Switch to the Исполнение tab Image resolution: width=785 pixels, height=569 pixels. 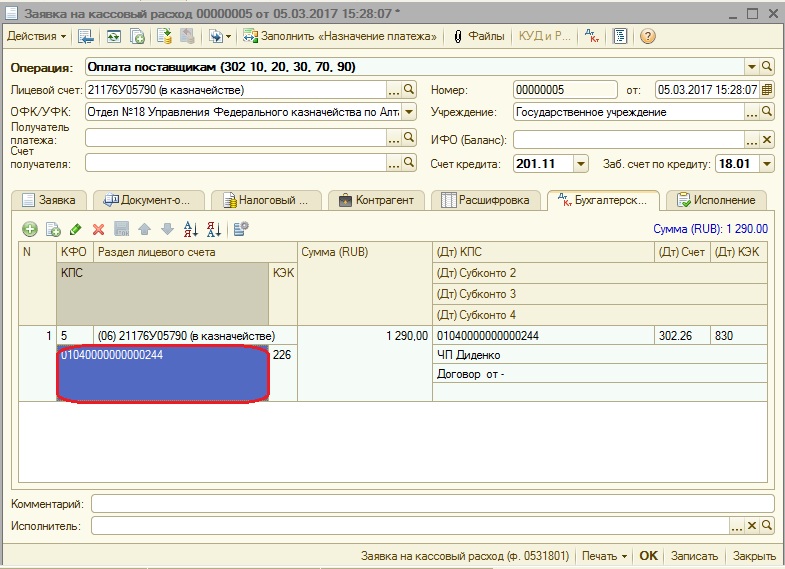tap(717, 200)
